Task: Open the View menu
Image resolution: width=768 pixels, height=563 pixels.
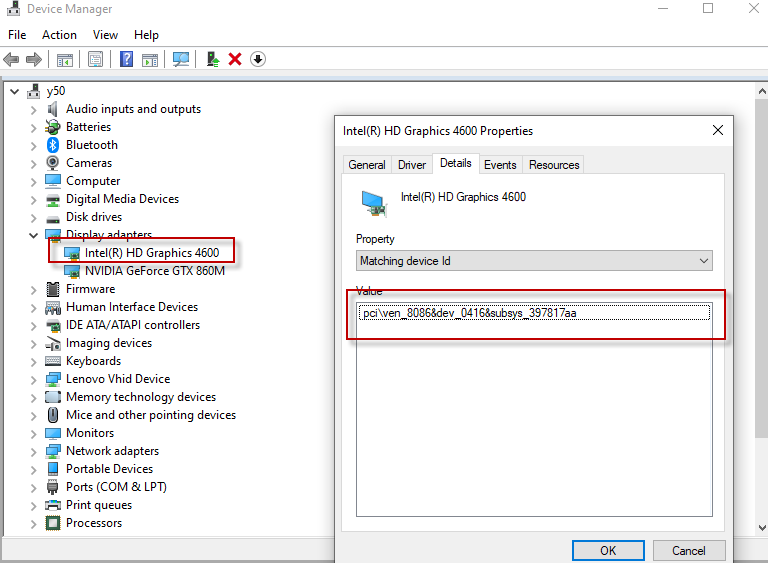Action: [x=105, y=35]
